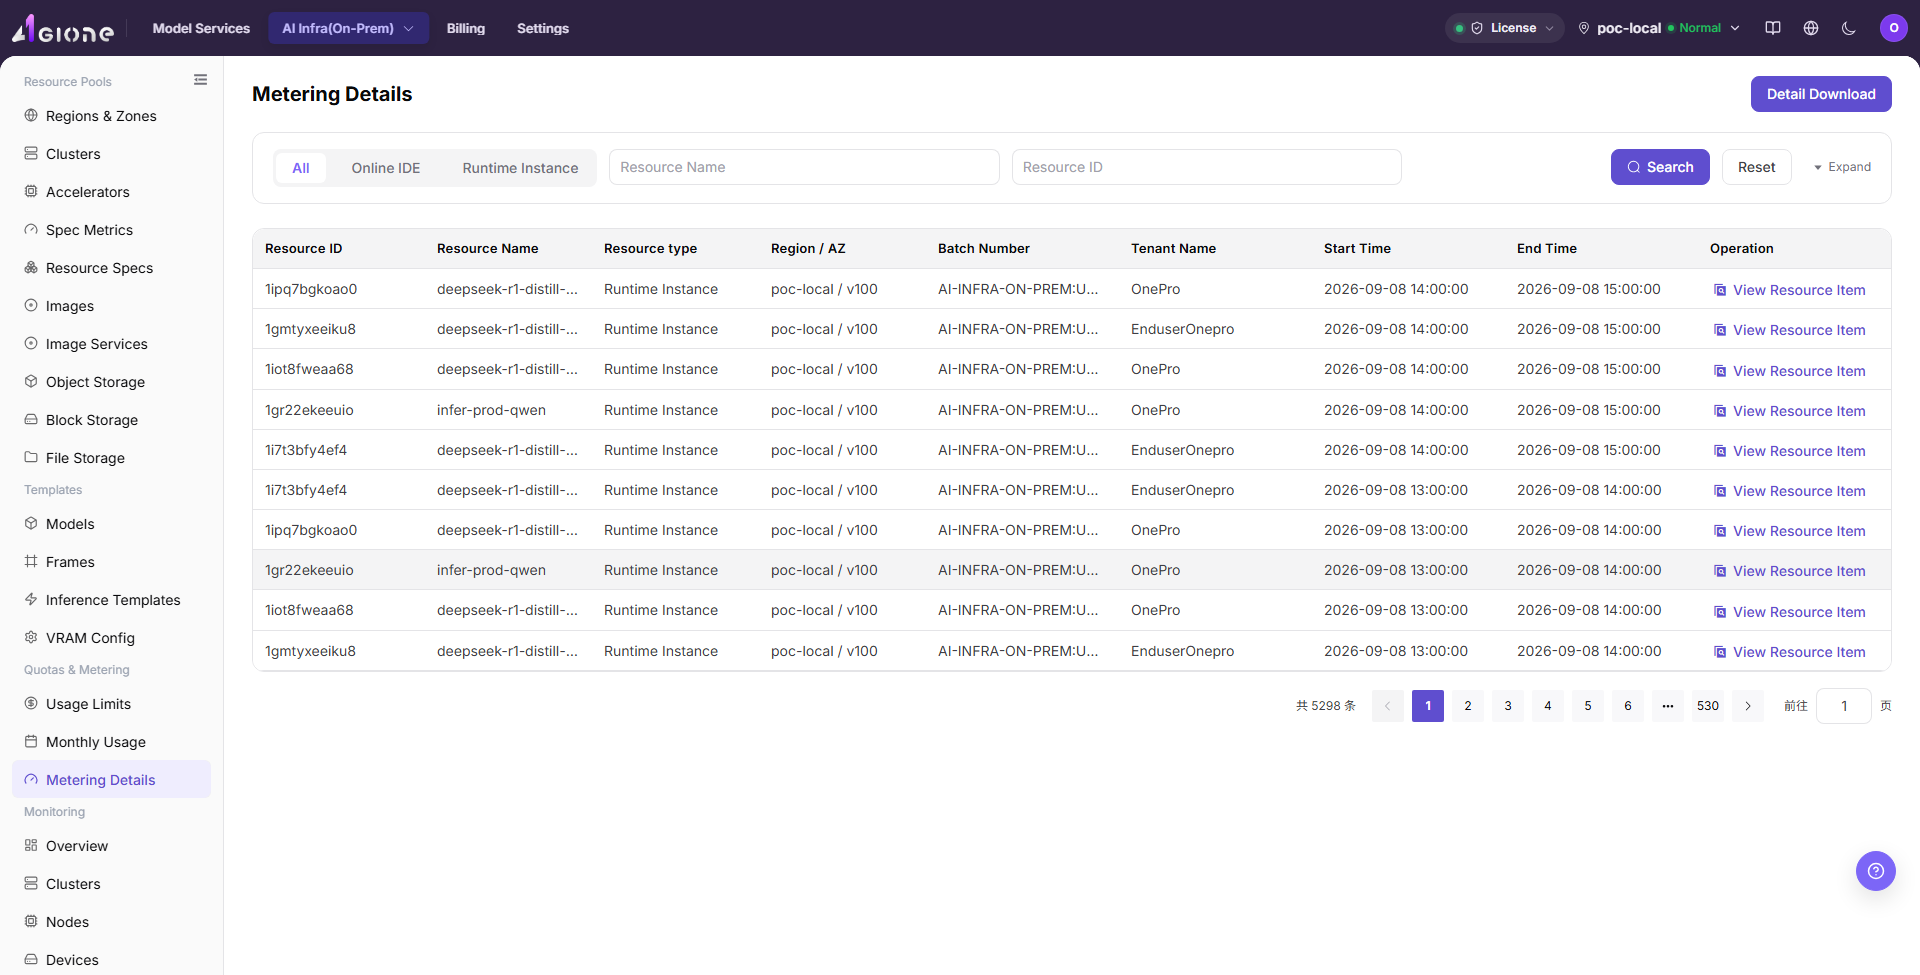Go to page 4

(x=1548, y=706)
